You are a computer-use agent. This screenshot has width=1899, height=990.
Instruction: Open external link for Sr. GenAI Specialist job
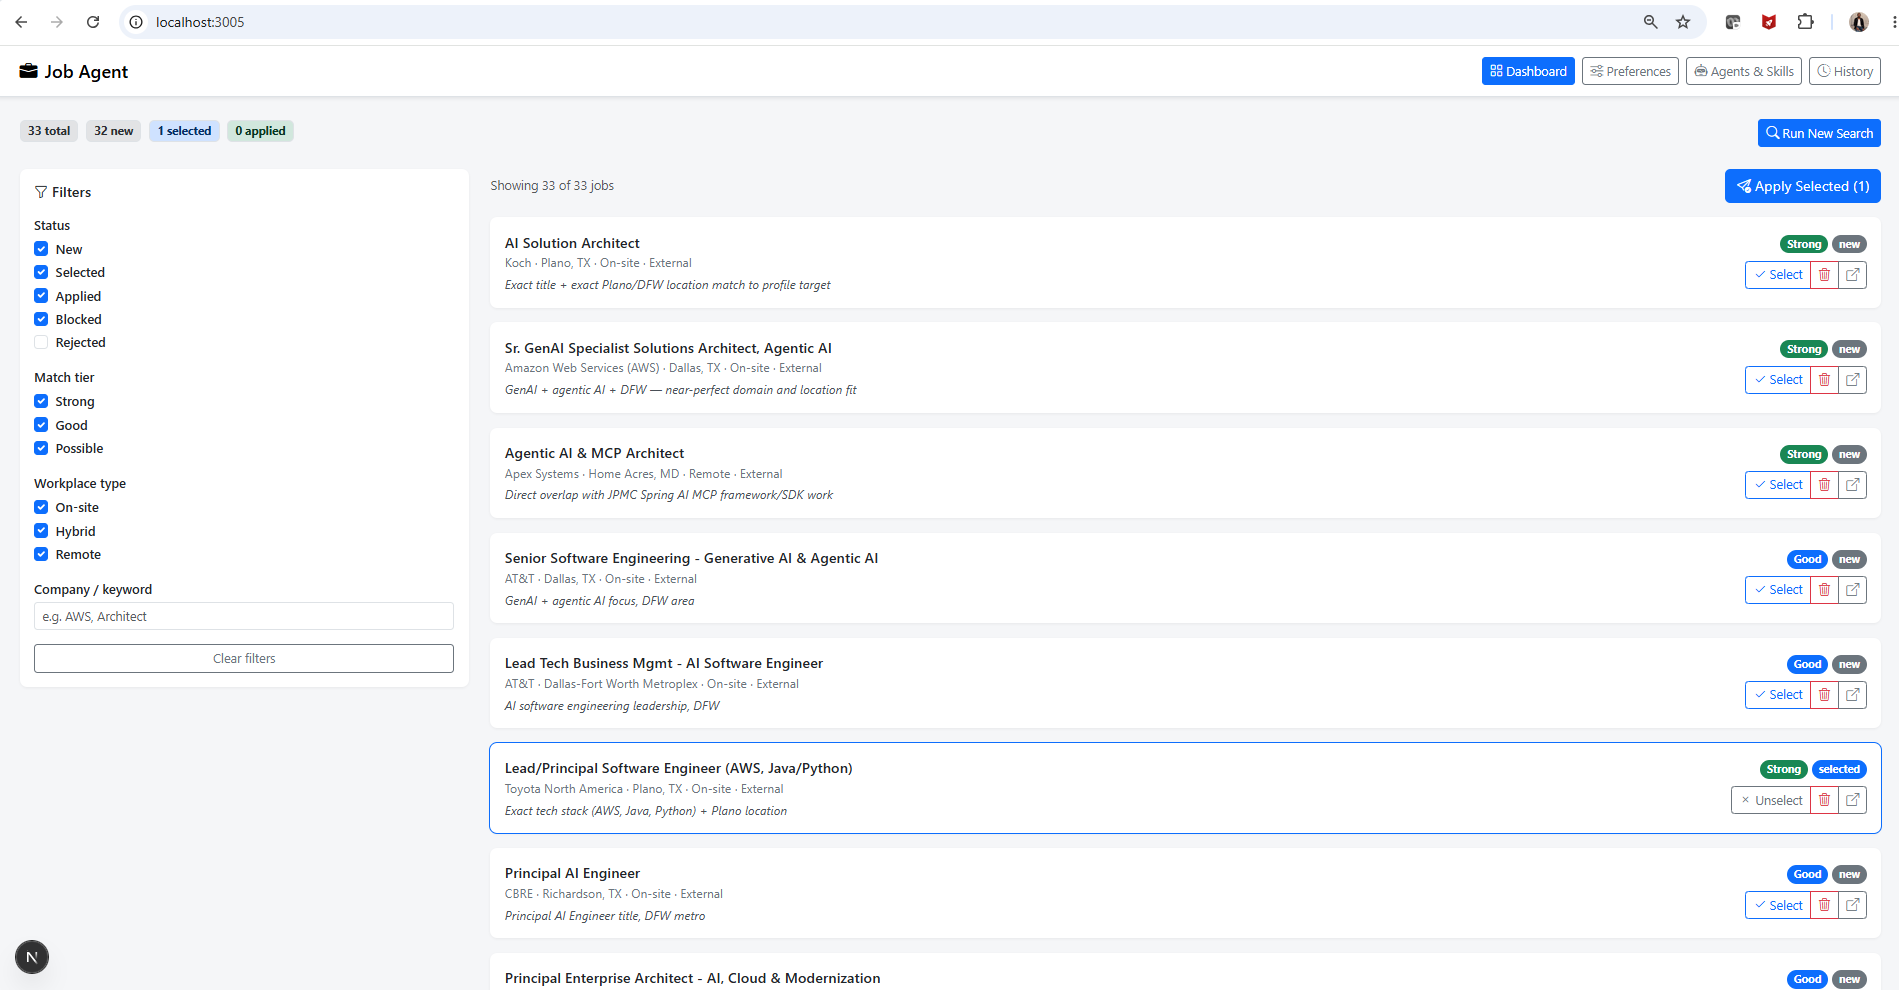point(1852,380)
